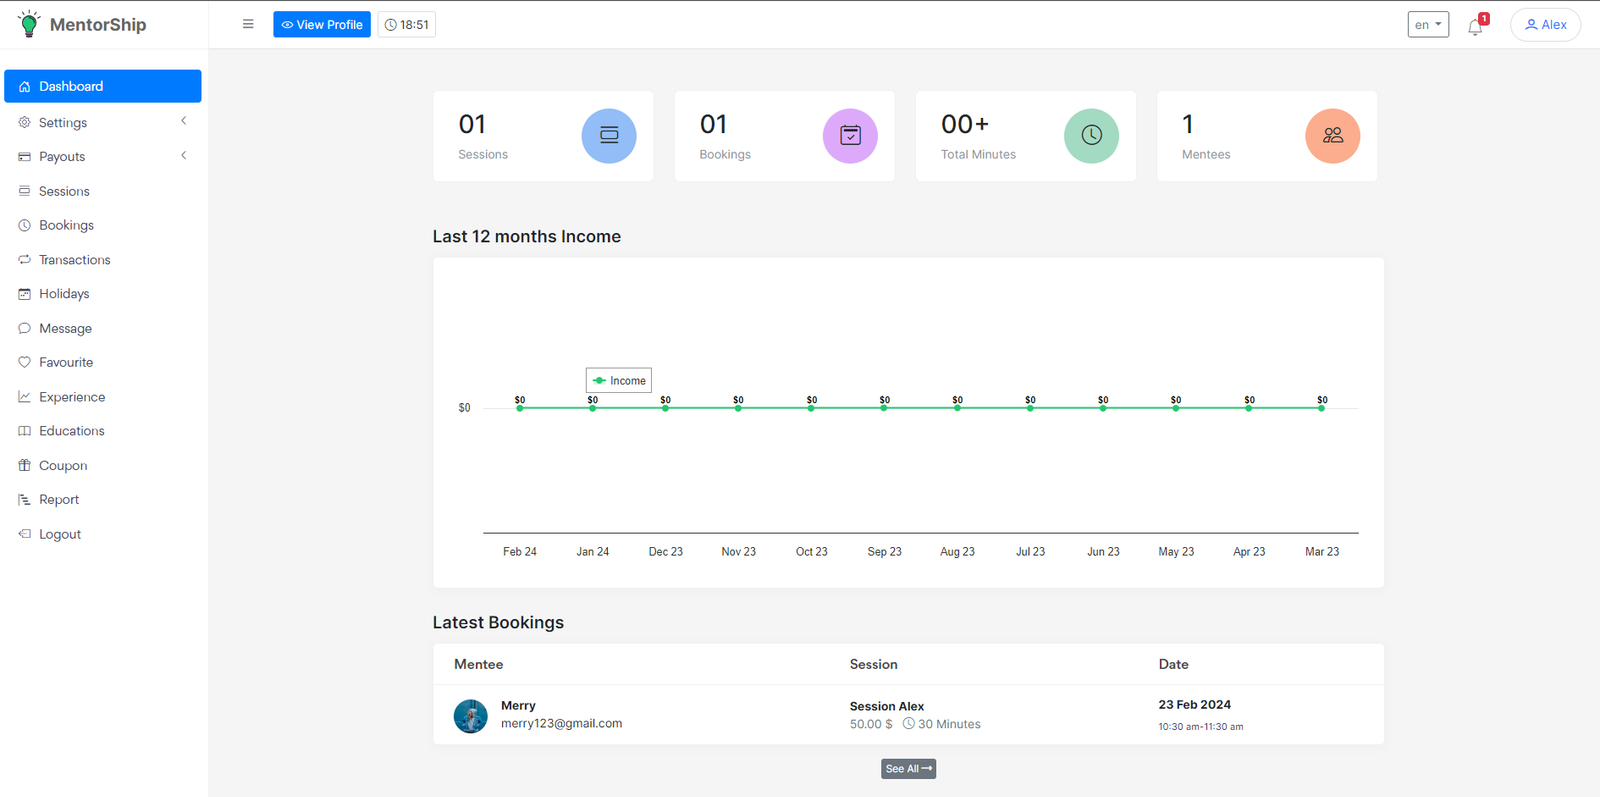Toggle sidebar with the hamburger menu icon
The image size is (1600, 797).
[248, 24]
